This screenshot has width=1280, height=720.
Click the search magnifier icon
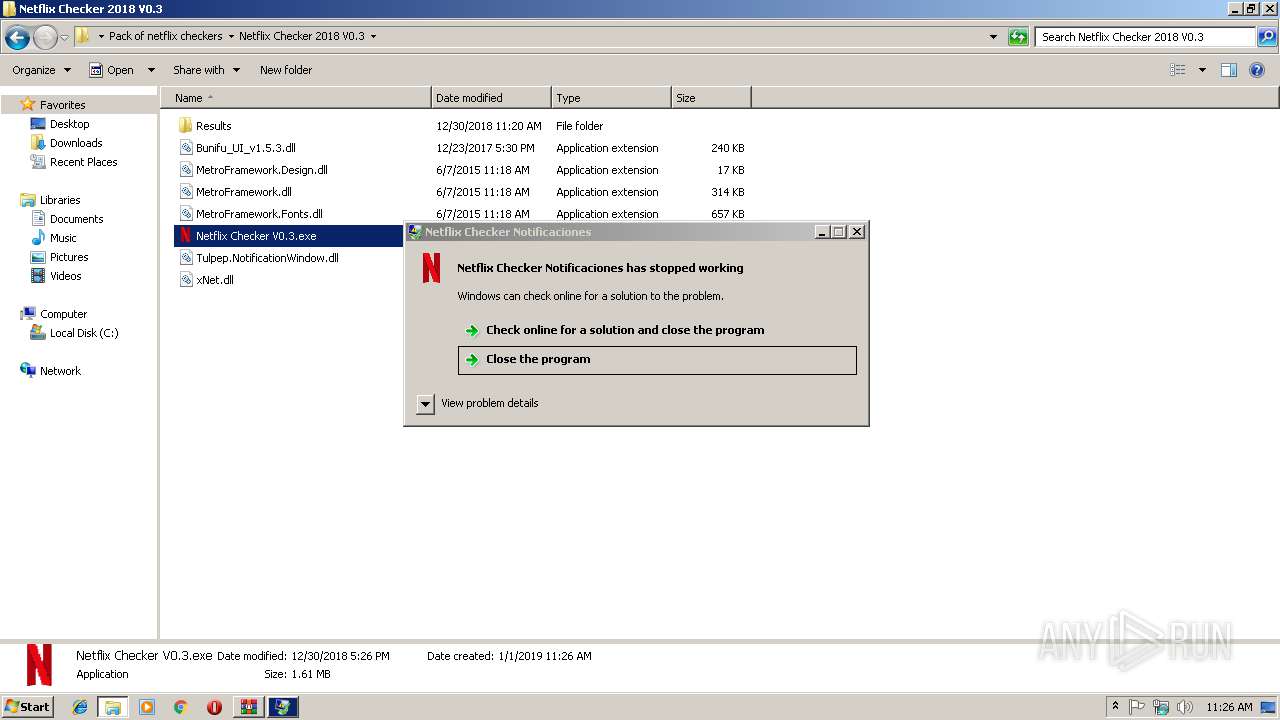point(1267,37)
